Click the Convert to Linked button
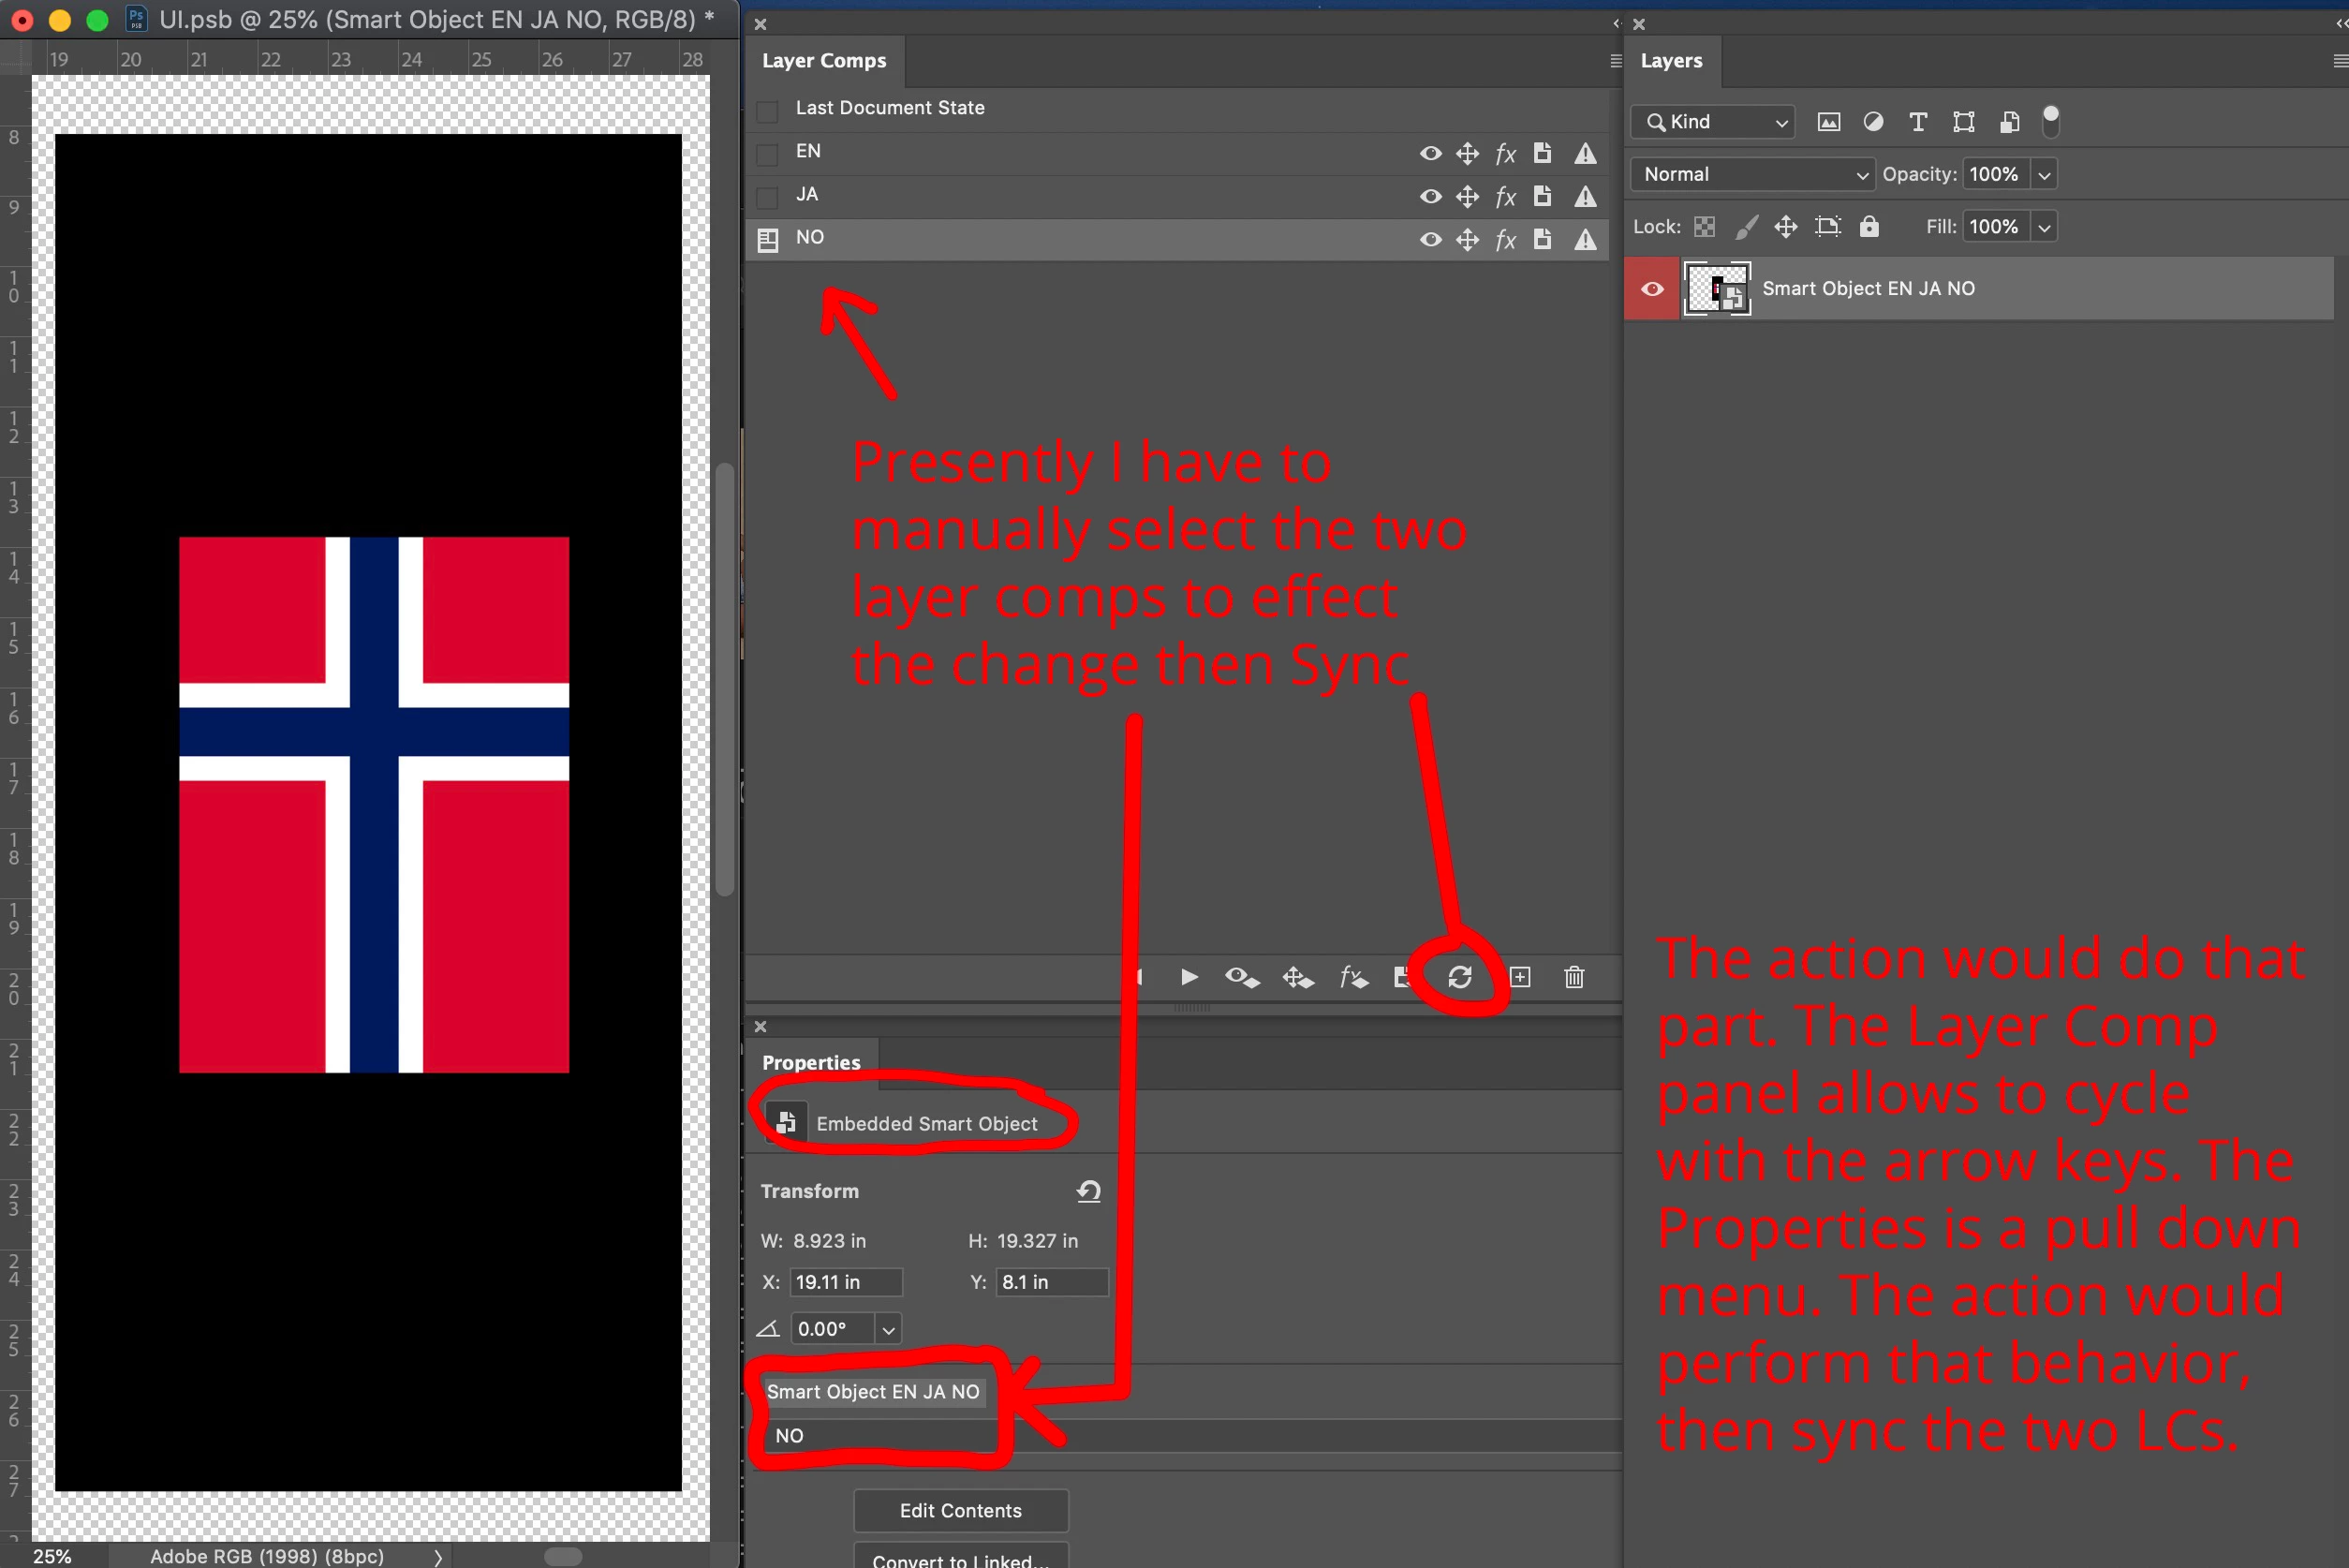The width and height of the screenshot is (2349, 1568). click(x=960, y=1557)
